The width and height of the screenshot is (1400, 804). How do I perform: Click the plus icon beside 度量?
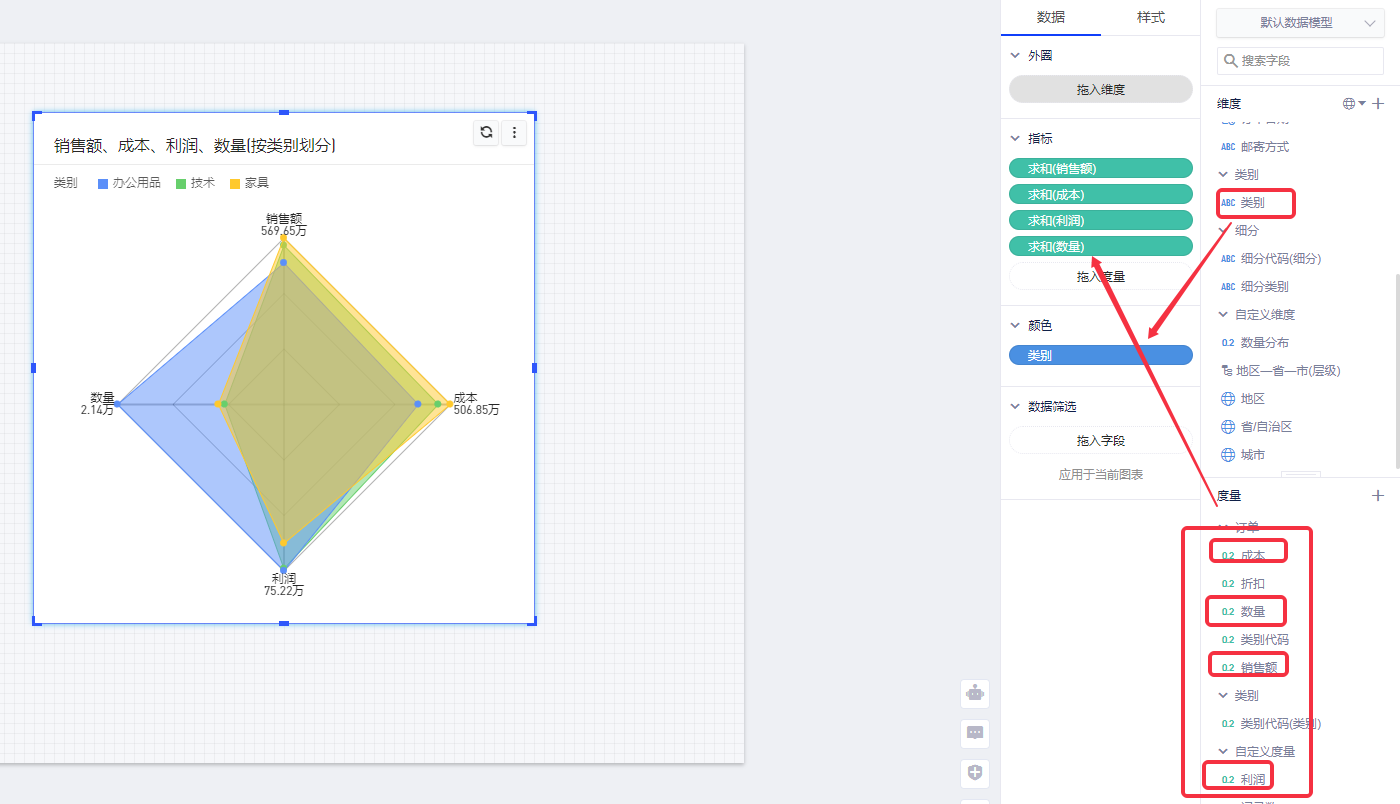1378,495
